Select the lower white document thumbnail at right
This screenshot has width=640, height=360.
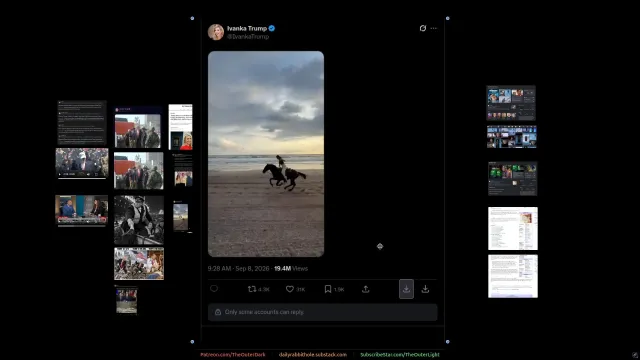513,276
